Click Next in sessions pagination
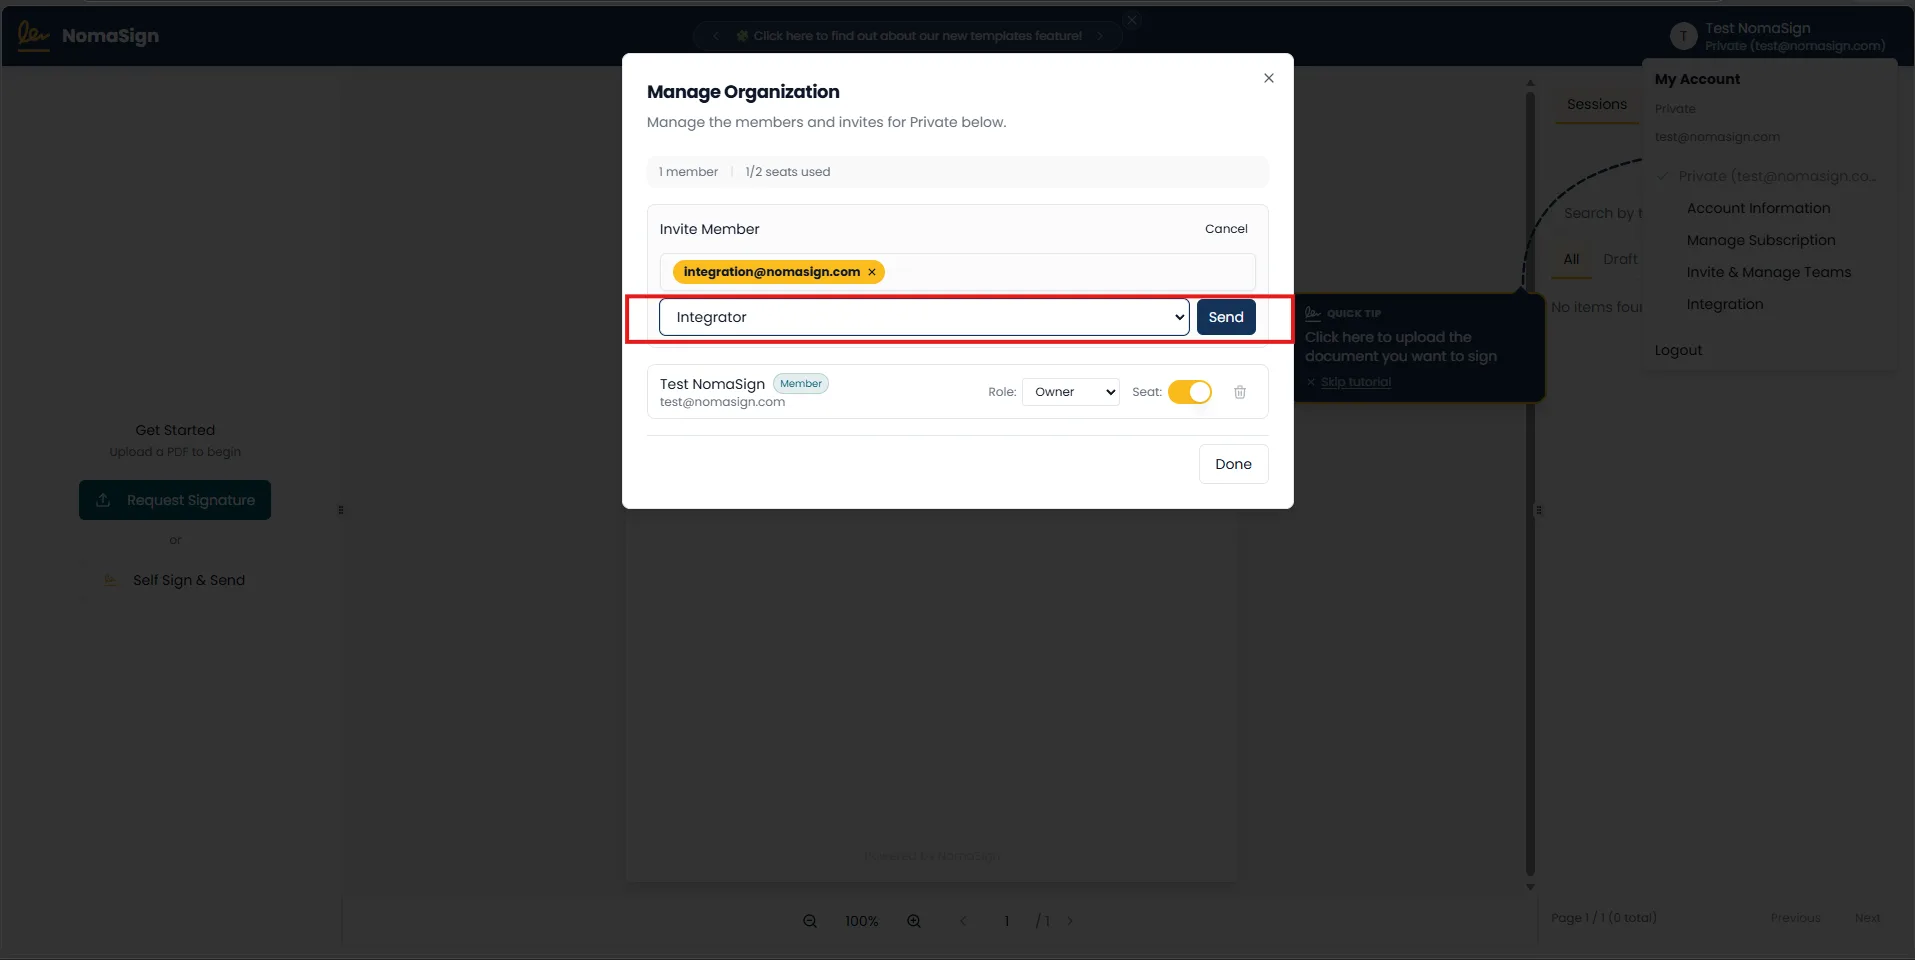This screenshot has height=960, width=1915. 1867,918
